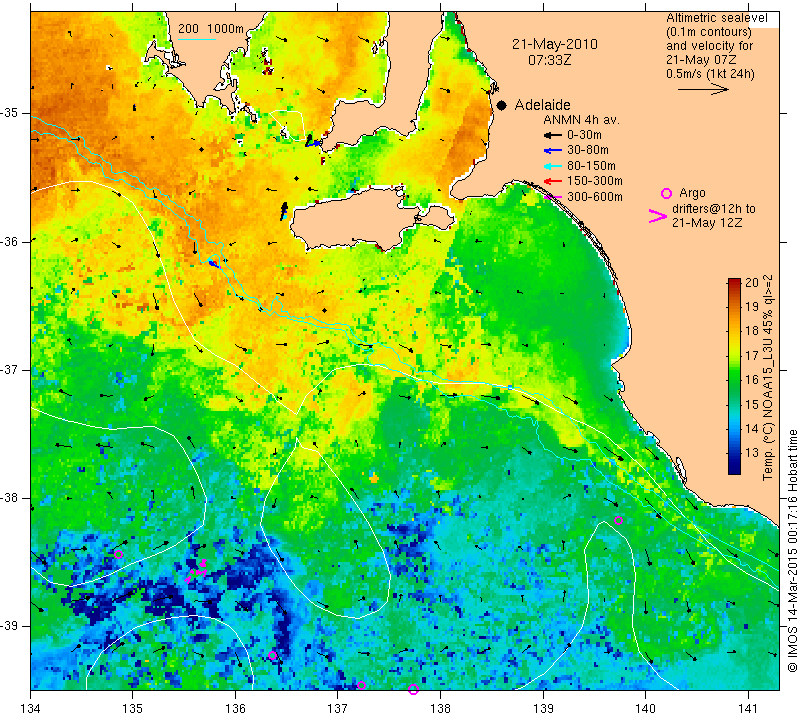
Task: Click the ANMN mooring marker west of Kangaroo Island
Action: 284,211
